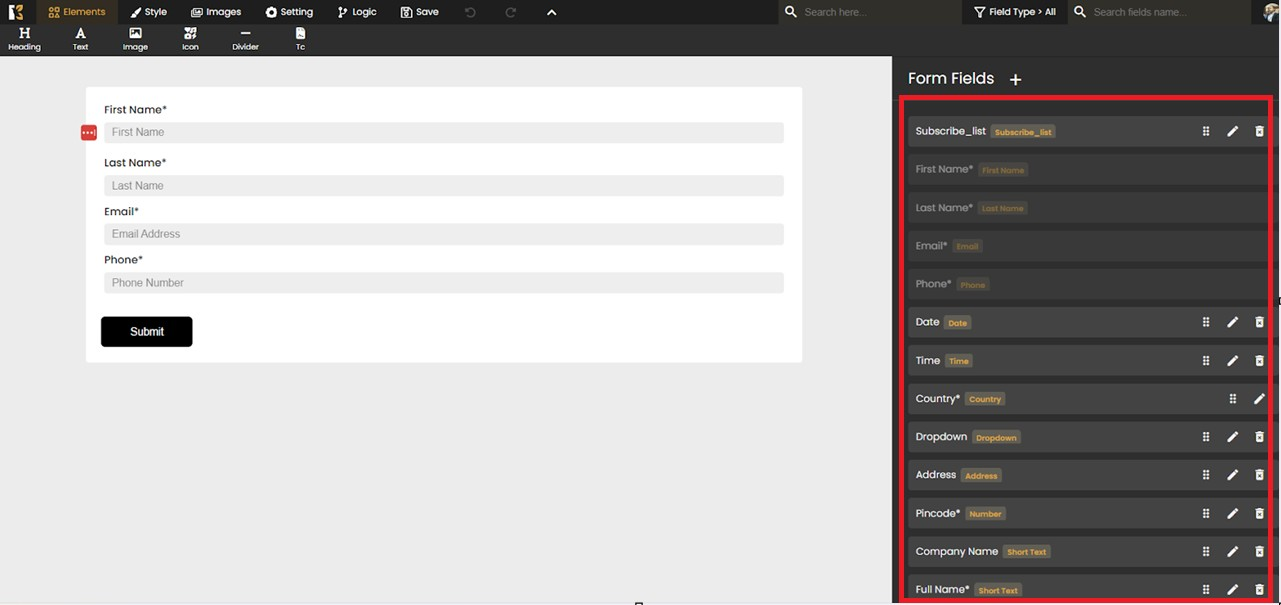Click the Email Address input field

[443, 234]
